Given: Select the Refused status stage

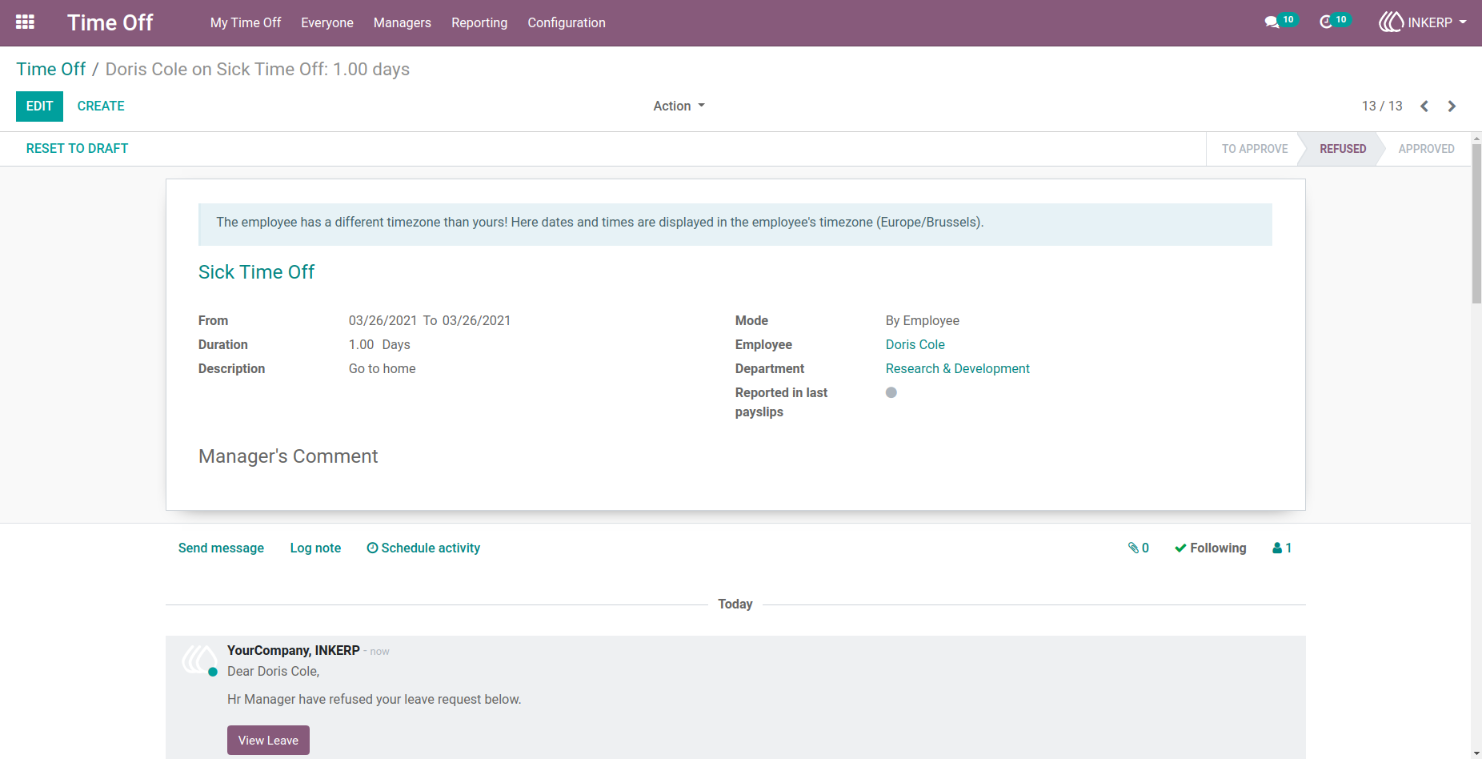Looking at the screenshot, I should (1342, 149).
